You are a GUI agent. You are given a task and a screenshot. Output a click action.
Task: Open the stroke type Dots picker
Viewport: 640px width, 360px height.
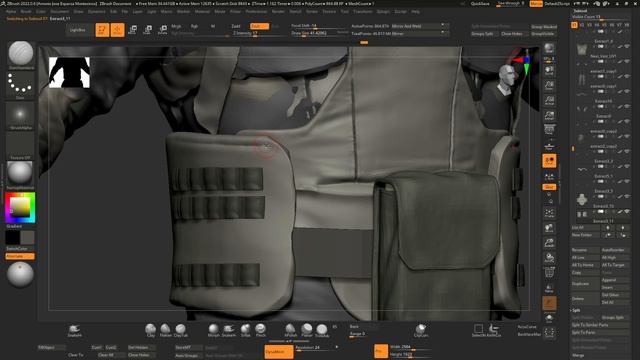click(20, 85)
